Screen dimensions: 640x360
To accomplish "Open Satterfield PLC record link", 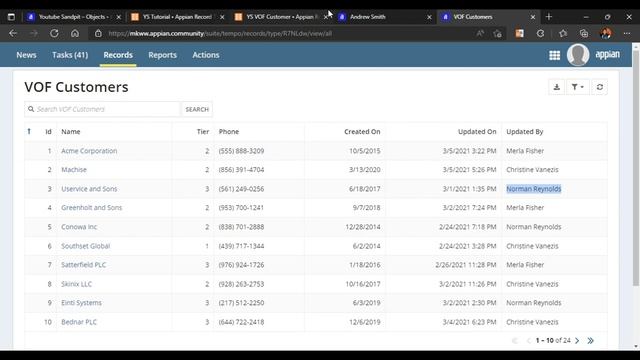I will (x=84, y=264).
